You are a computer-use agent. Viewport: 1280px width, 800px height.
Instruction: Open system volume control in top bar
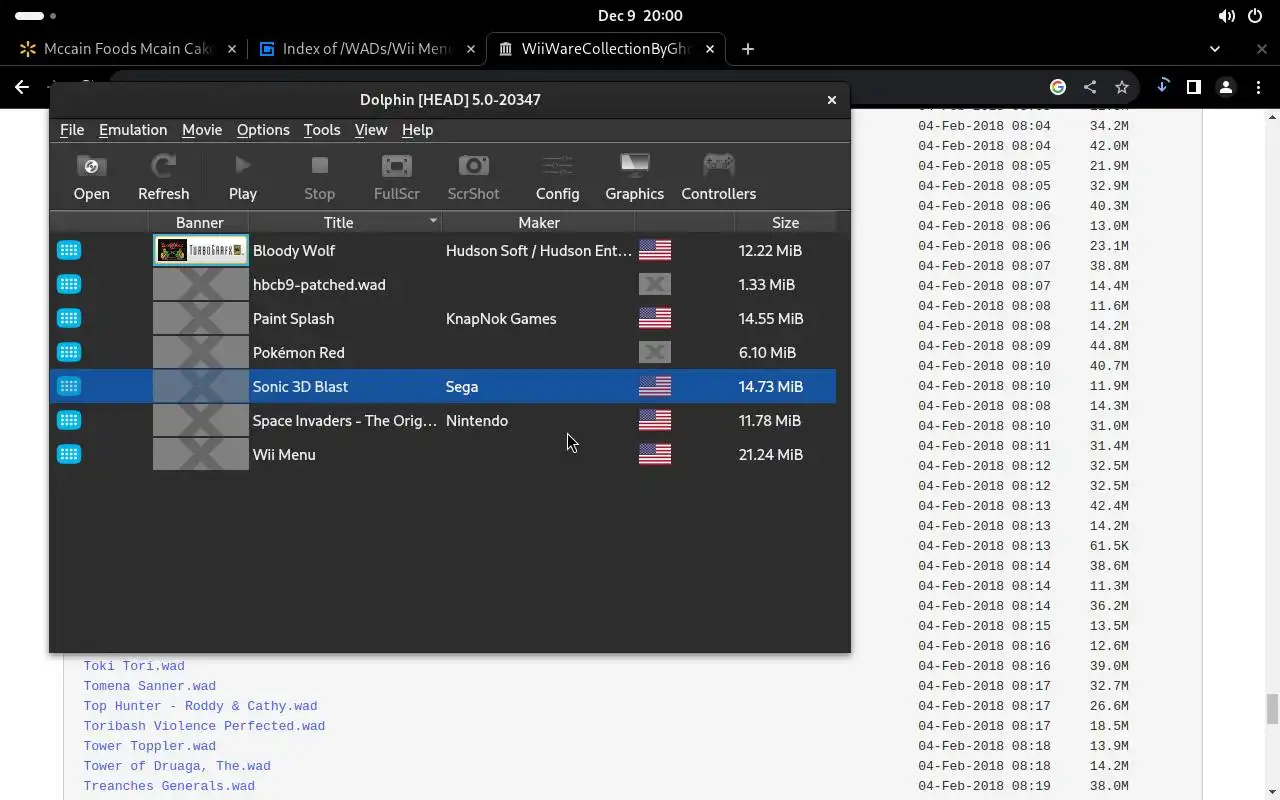tap(1227, 16)
